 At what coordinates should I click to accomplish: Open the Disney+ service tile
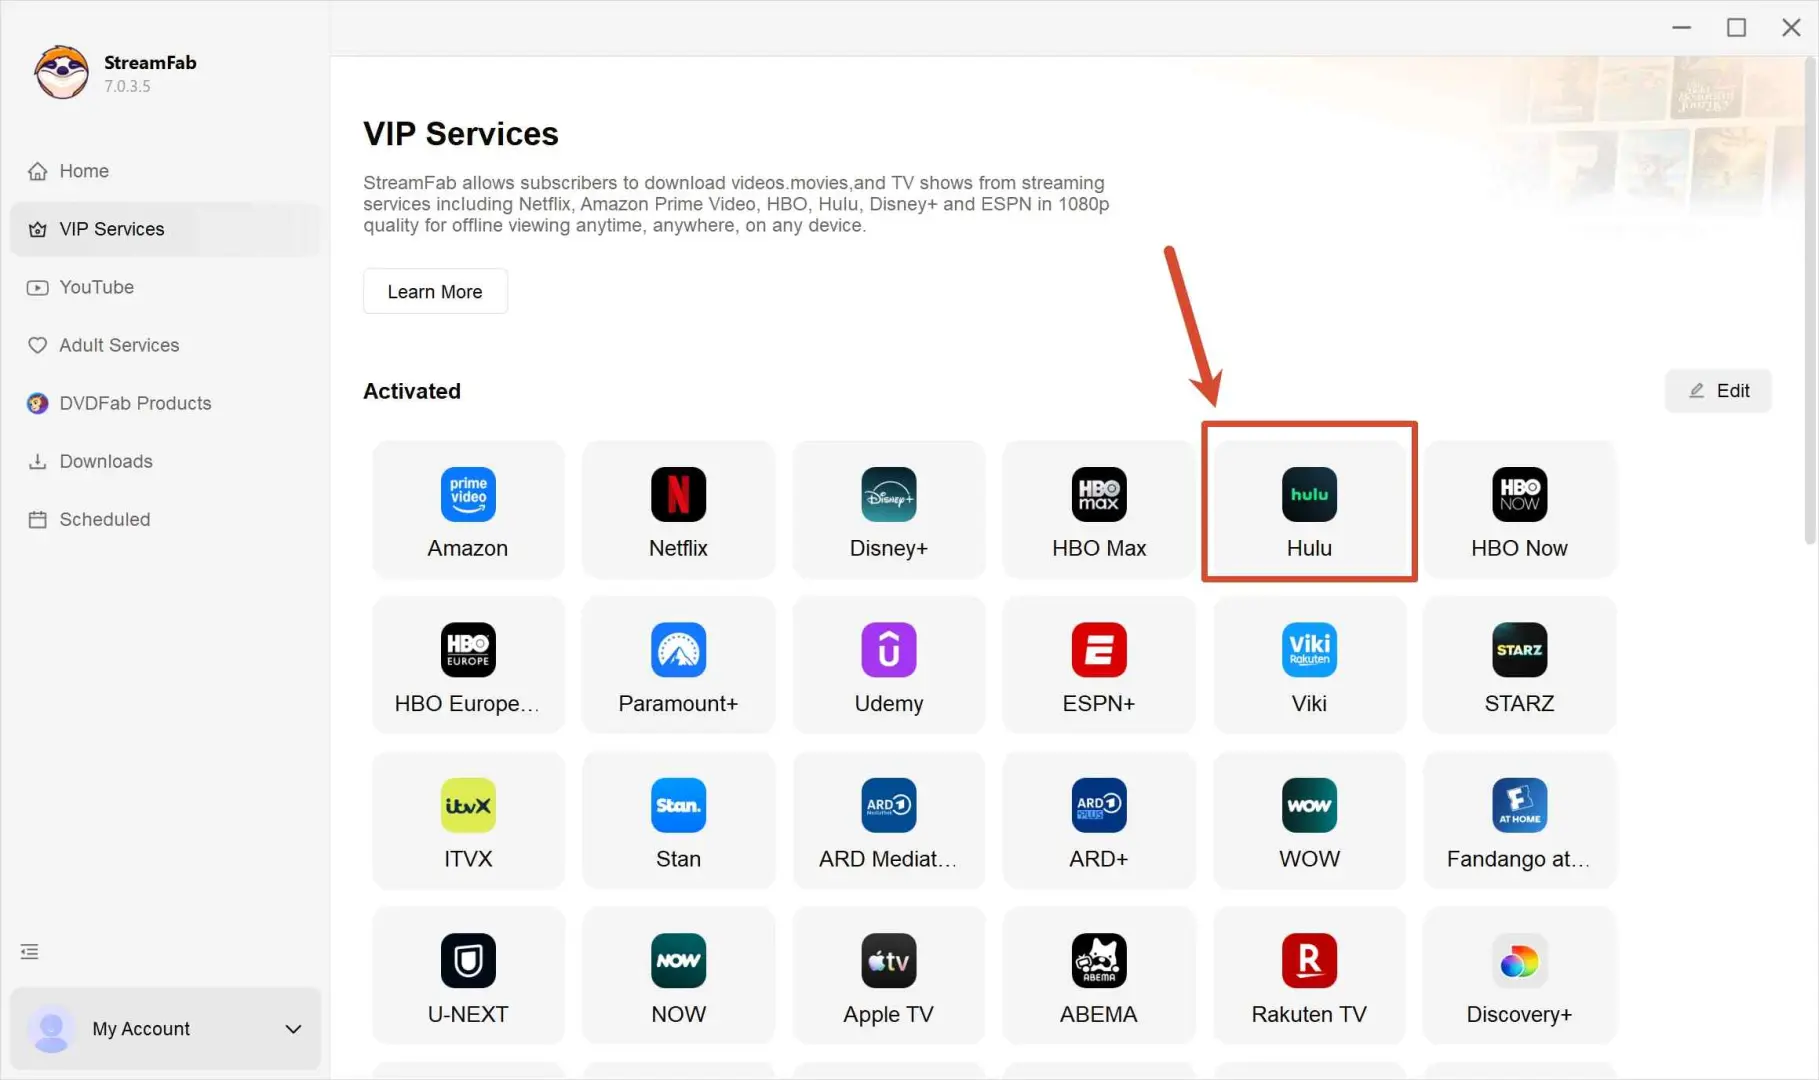(888, 510)
